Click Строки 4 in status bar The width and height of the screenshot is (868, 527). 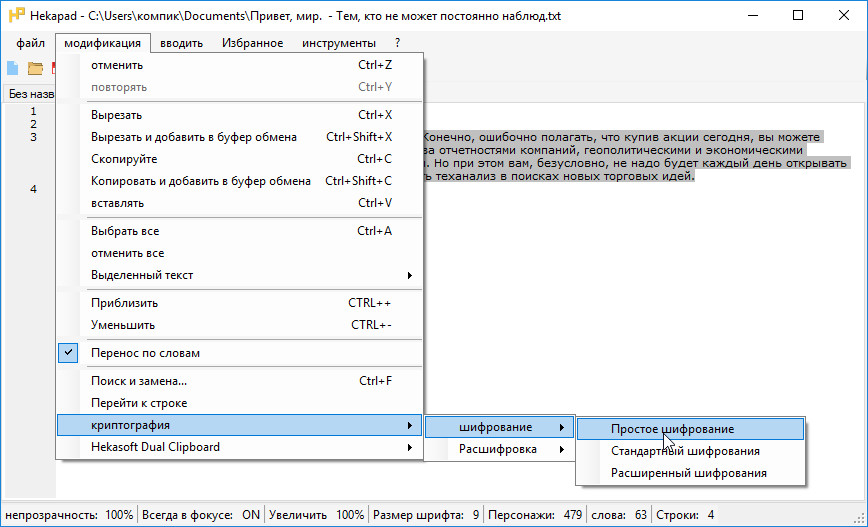(685, 515)
